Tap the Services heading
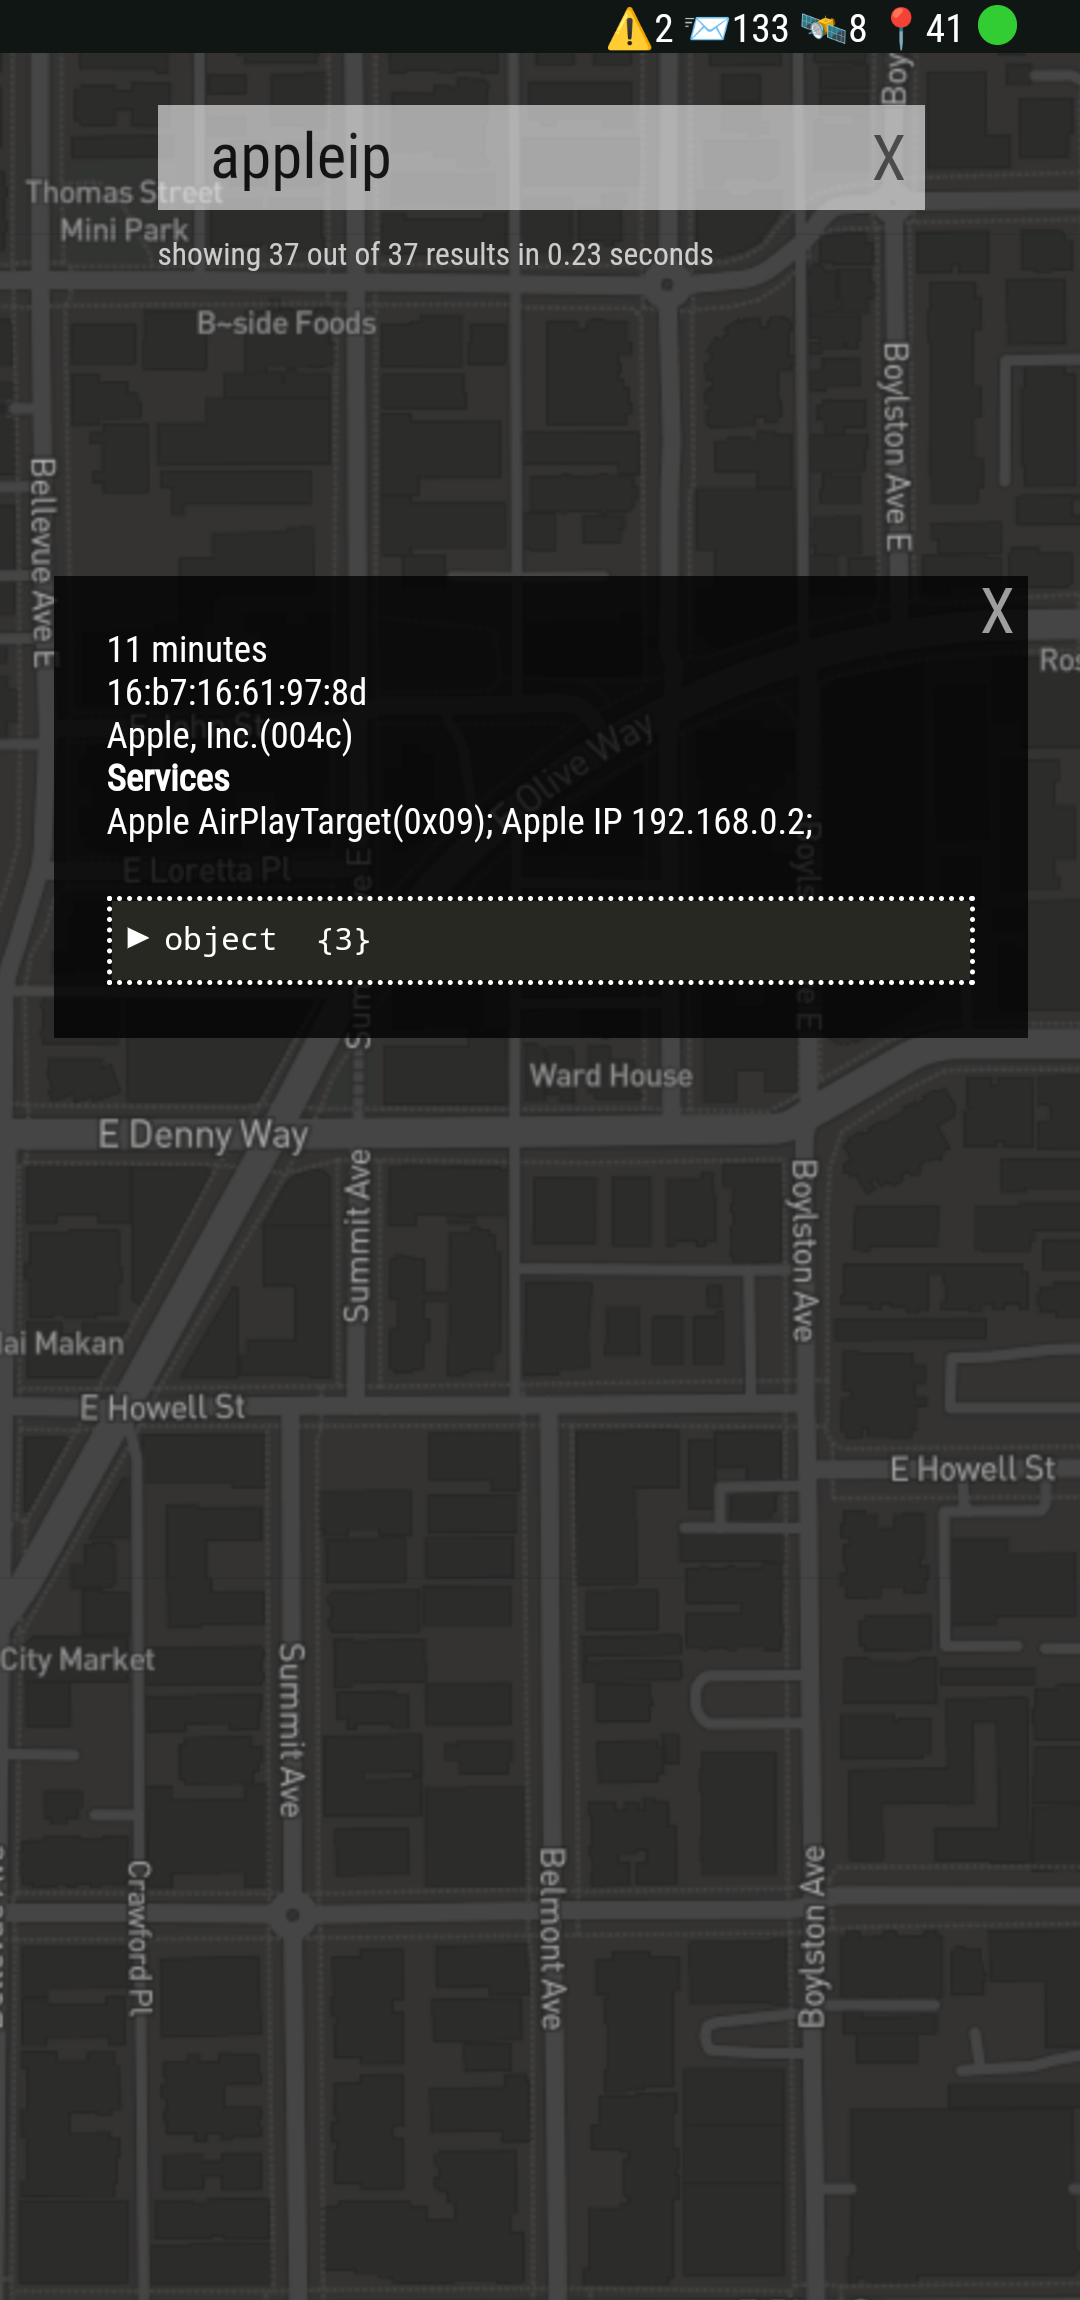The image size is (1080, 2300). [x=168, y=778]
